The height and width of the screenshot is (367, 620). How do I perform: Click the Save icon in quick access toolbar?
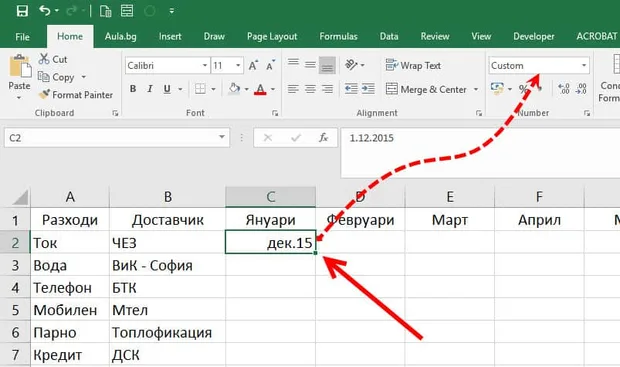22,11
